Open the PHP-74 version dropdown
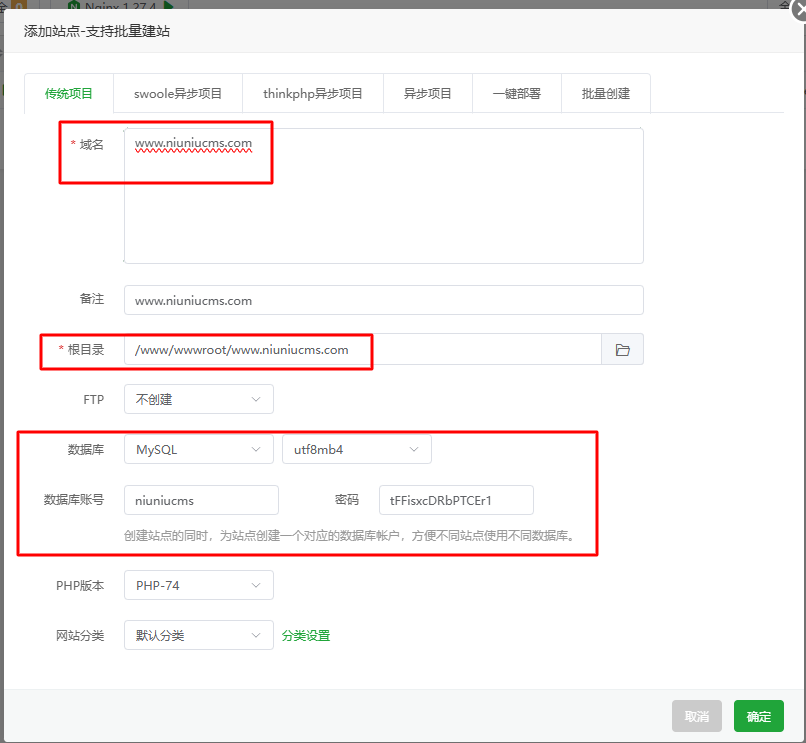The image size is (806, 743). click(198, 586)
